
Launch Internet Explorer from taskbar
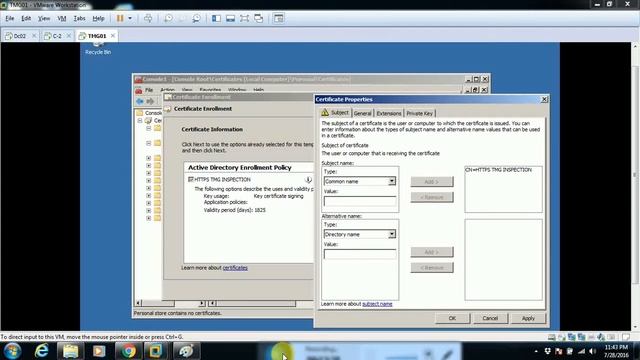(x=41, y=351)
